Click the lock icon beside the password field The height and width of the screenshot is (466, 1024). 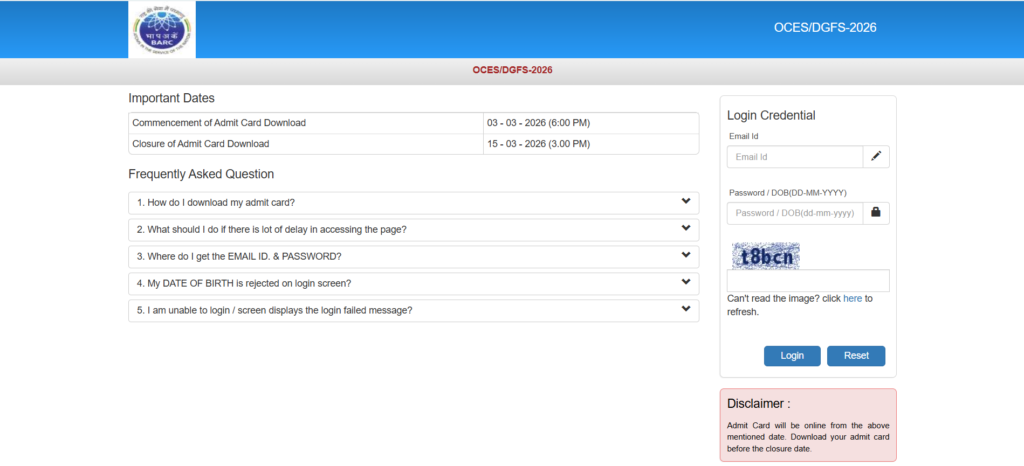click(876, 212)
